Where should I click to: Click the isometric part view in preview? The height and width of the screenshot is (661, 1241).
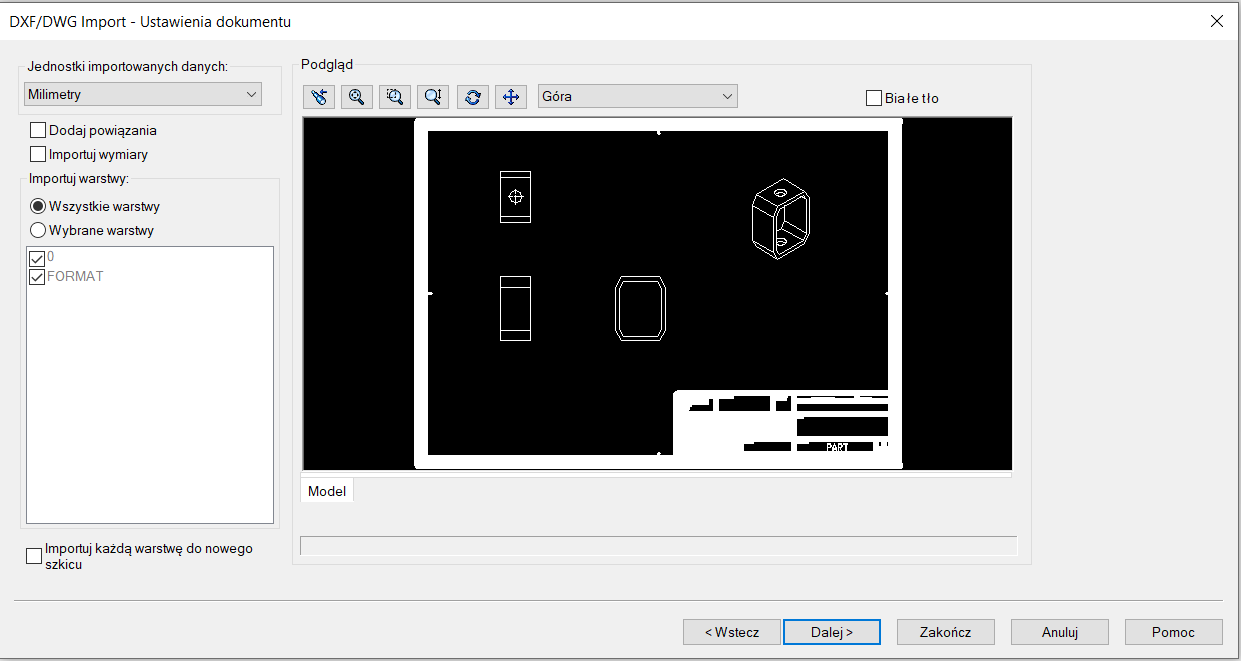780,219
